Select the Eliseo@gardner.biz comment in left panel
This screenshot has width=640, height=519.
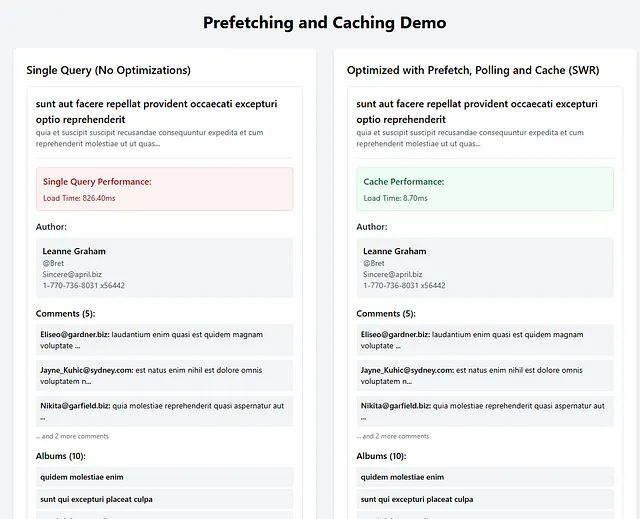point(164,340)
